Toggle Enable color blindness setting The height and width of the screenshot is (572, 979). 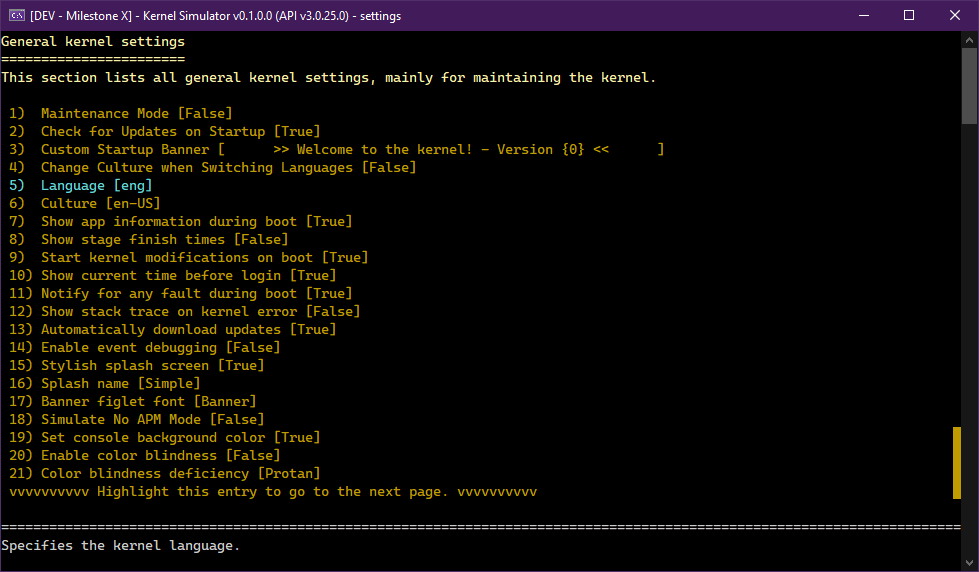click(x=160, y=456)
